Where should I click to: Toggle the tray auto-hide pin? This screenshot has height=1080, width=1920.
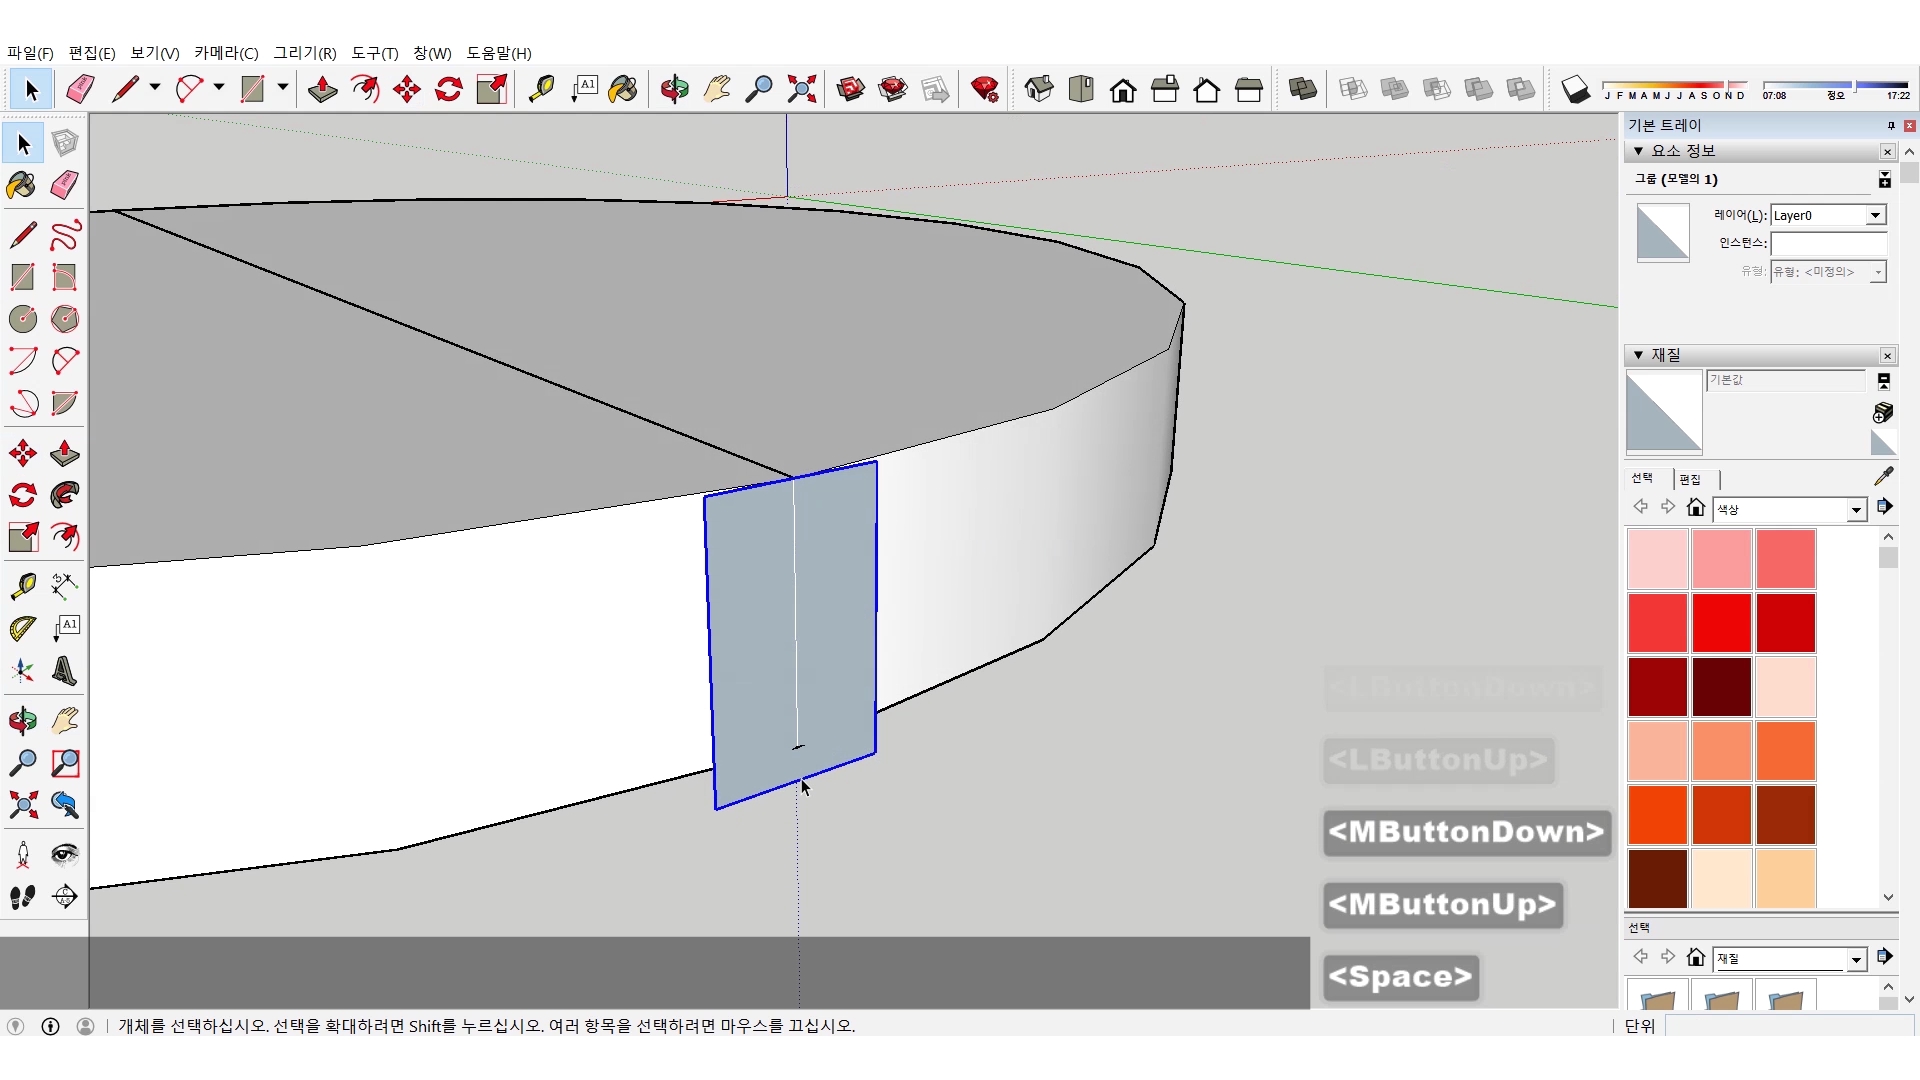click(x=1890, y=125)
